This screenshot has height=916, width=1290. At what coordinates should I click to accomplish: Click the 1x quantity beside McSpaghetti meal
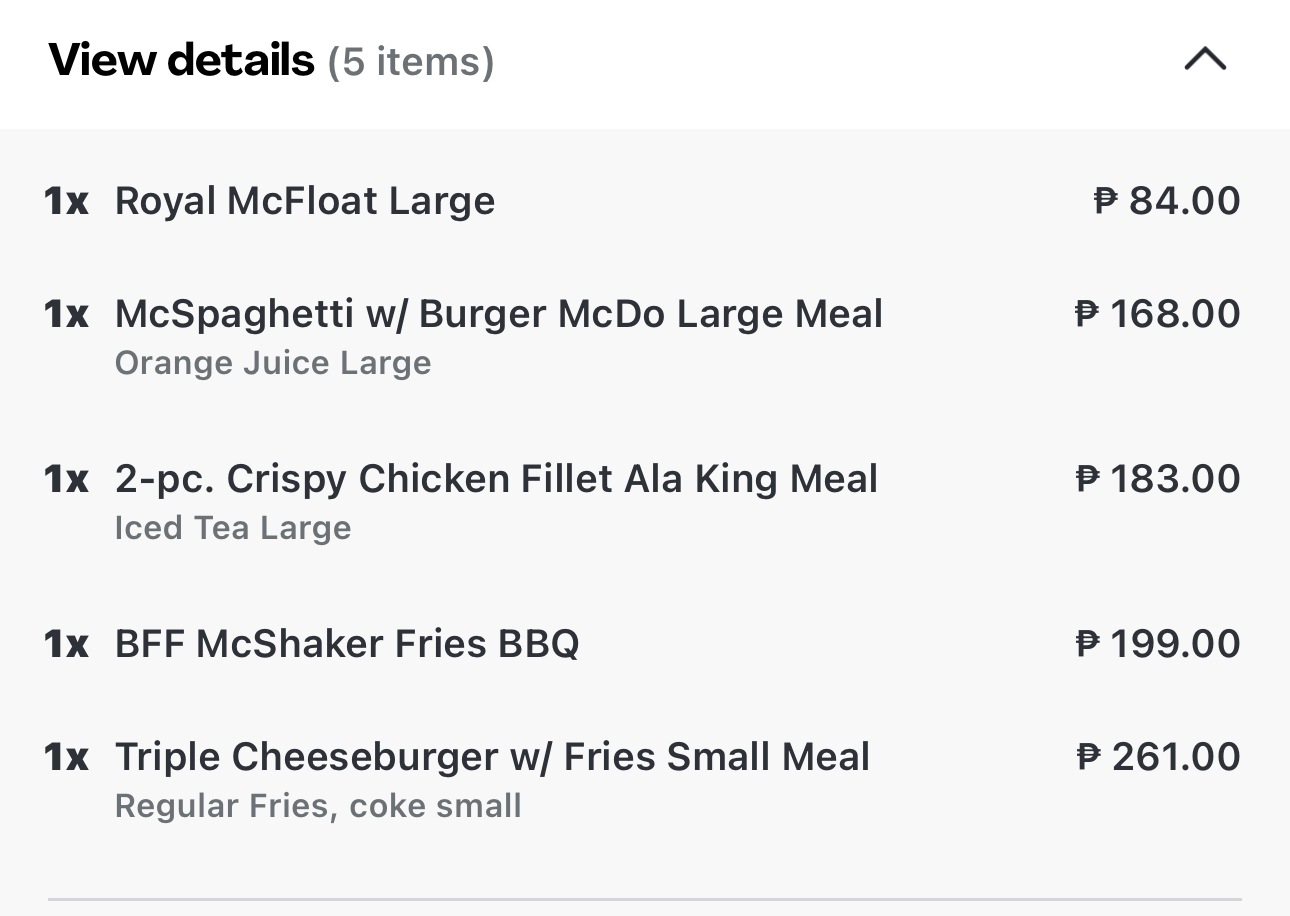click(67, 314)
